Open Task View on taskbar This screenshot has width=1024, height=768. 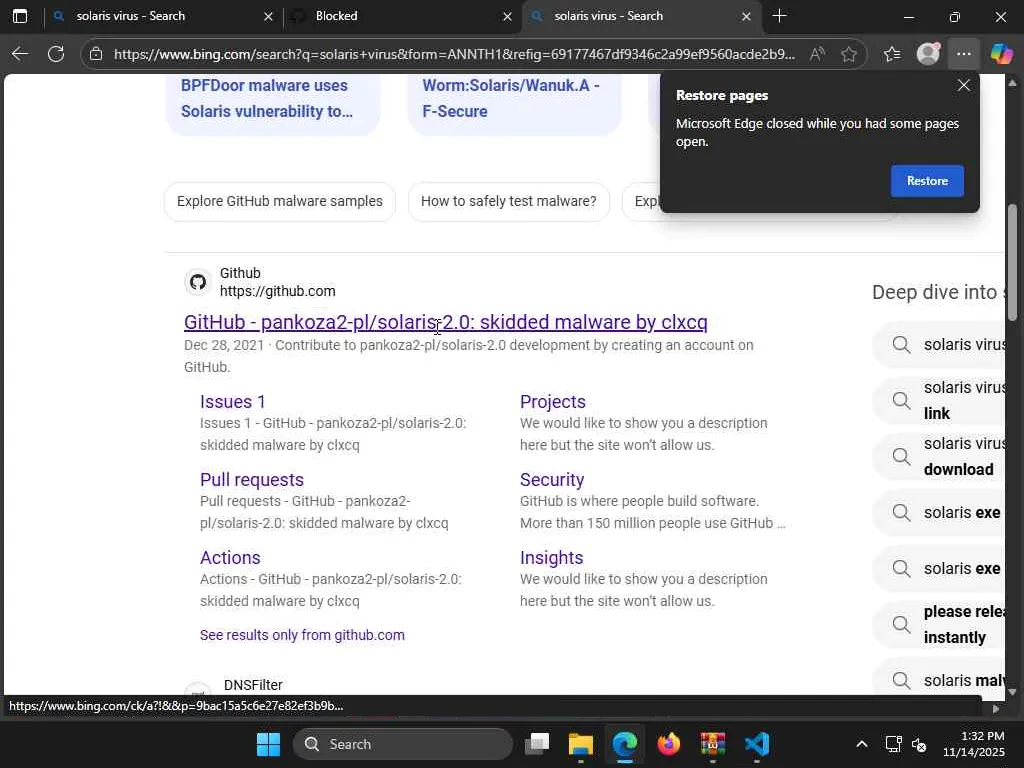[x=537, y=744]
